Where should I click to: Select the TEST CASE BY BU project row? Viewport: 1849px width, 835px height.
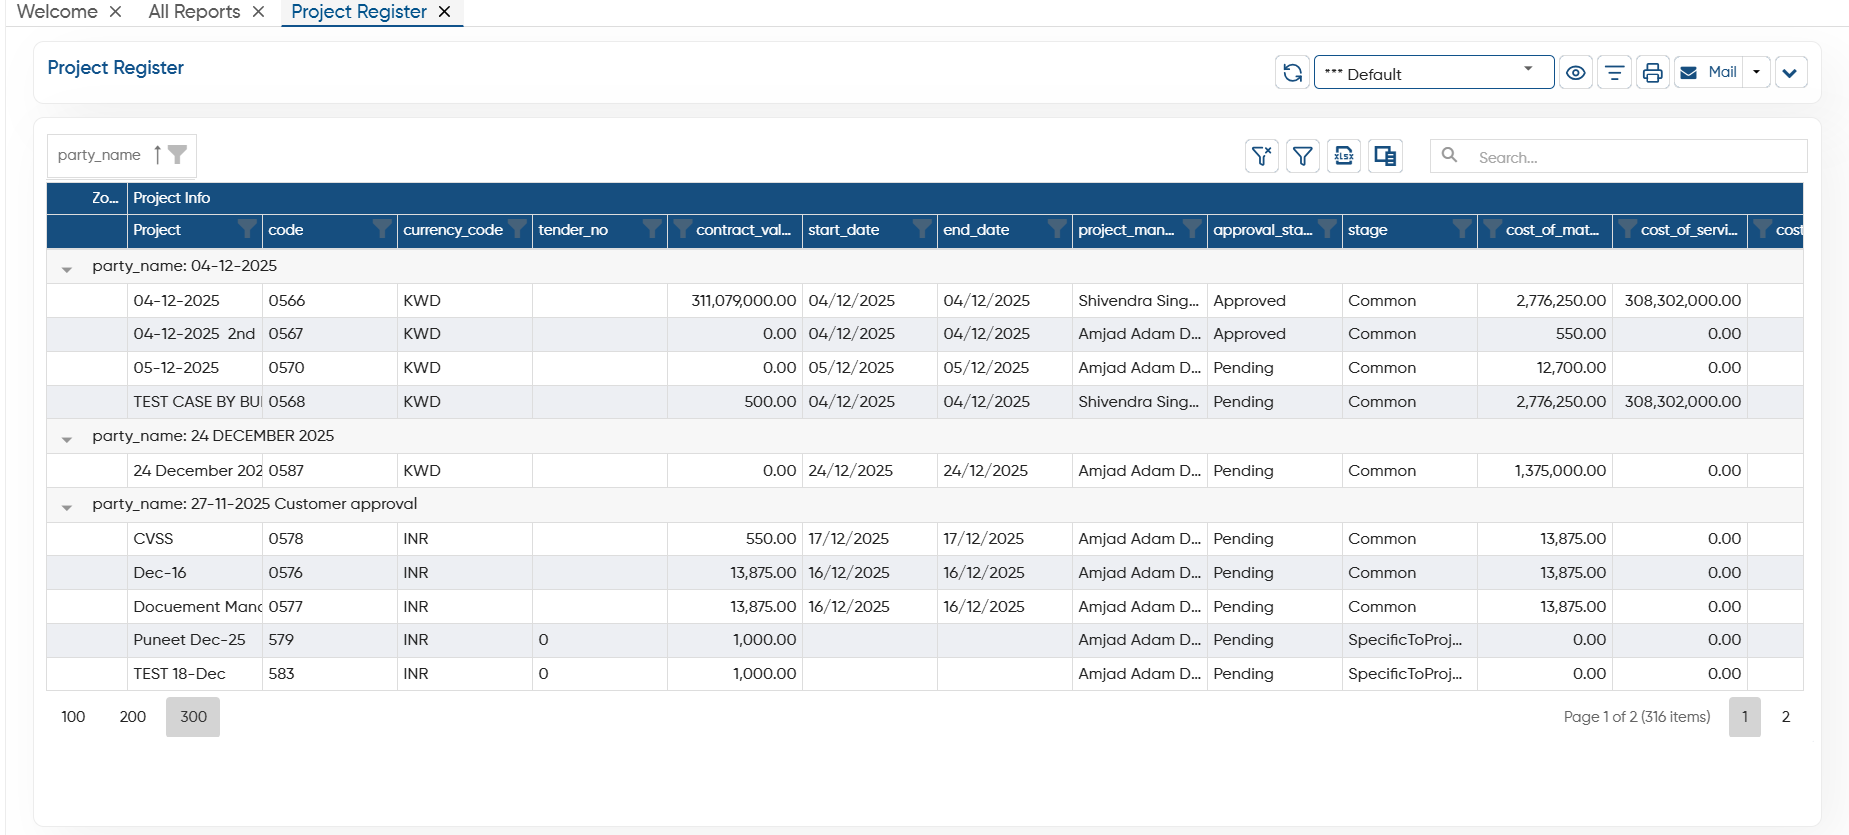[x=925, y=402]
